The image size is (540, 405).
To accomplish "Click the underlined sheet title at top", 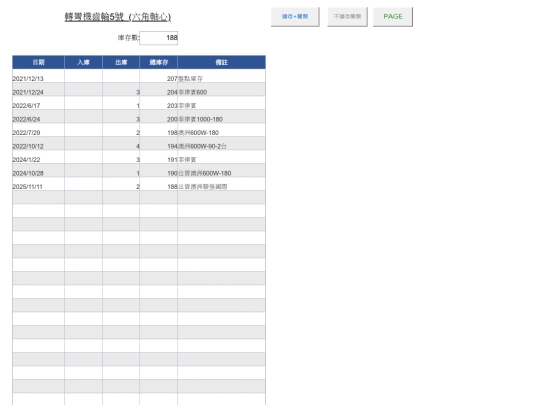I will point(118,17).
